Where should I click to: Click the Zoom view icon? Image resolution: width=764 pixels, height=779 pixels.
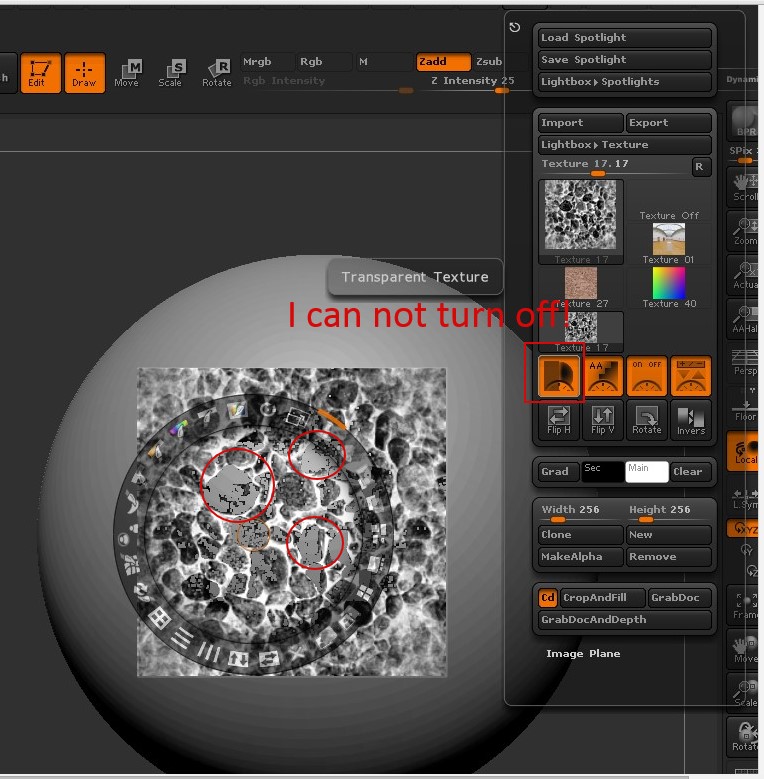point(745,231)
